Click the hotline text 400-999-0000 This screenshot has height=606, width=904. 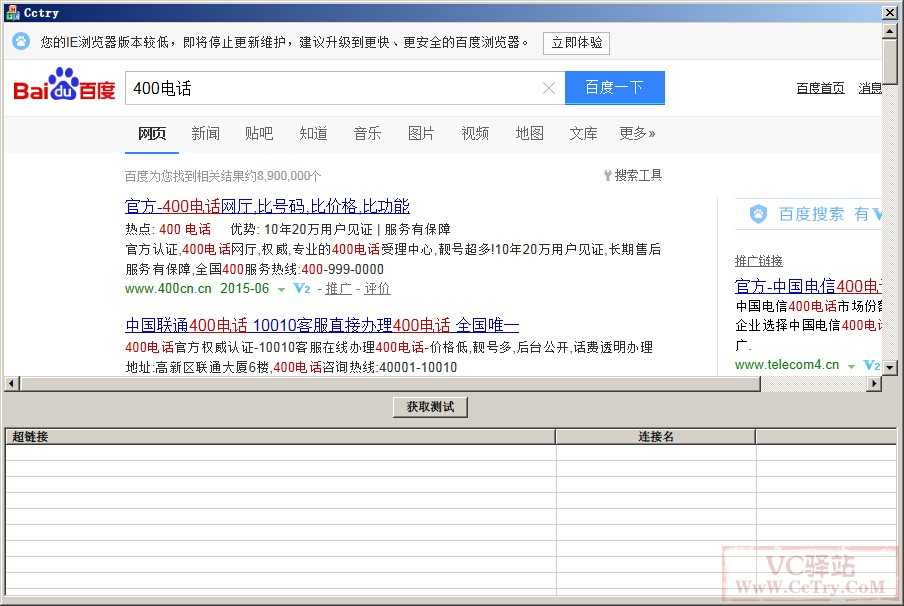343,269
